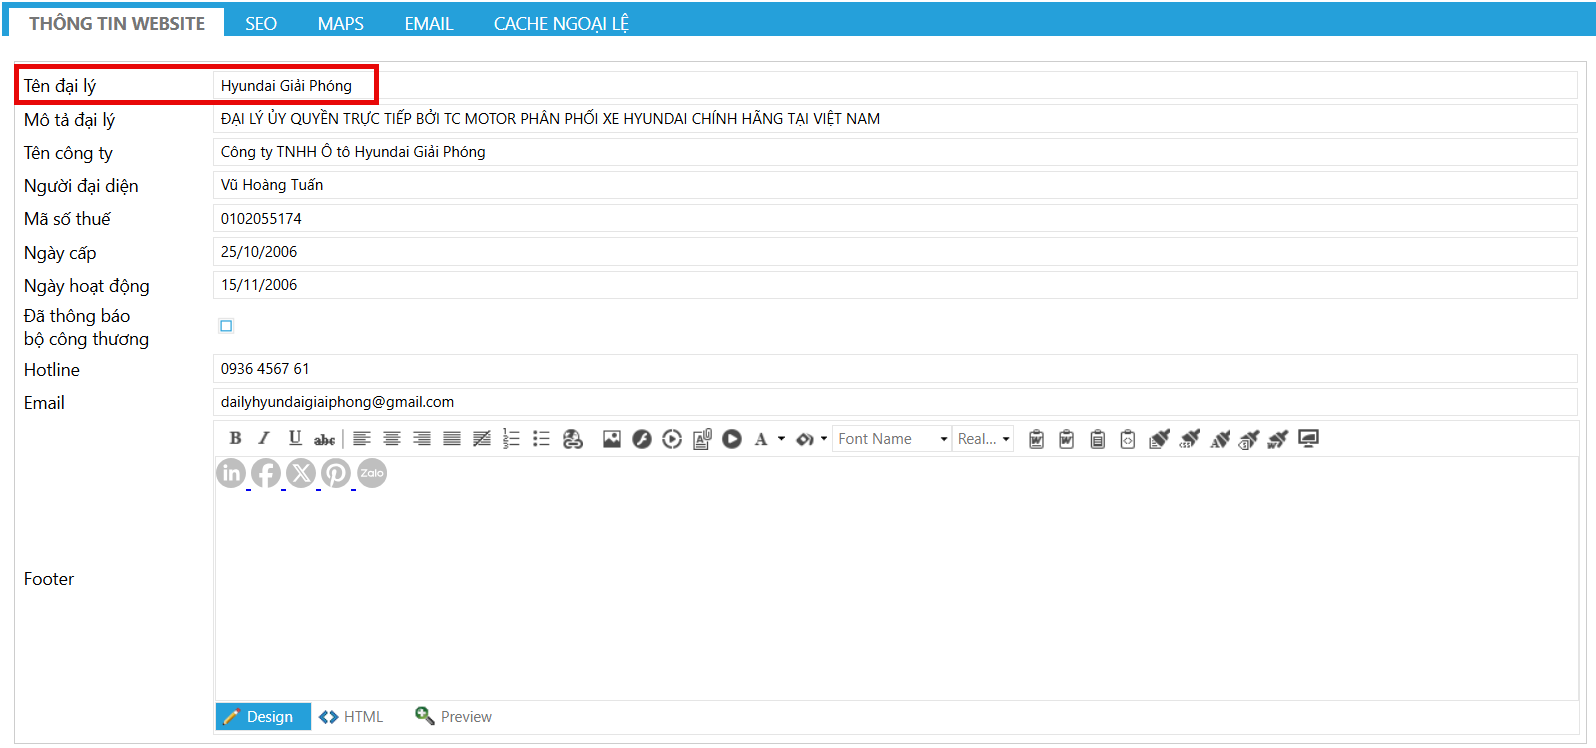Toggle bold formatting in Footer editor
1596x748 pixels.
tap(235, 438)
